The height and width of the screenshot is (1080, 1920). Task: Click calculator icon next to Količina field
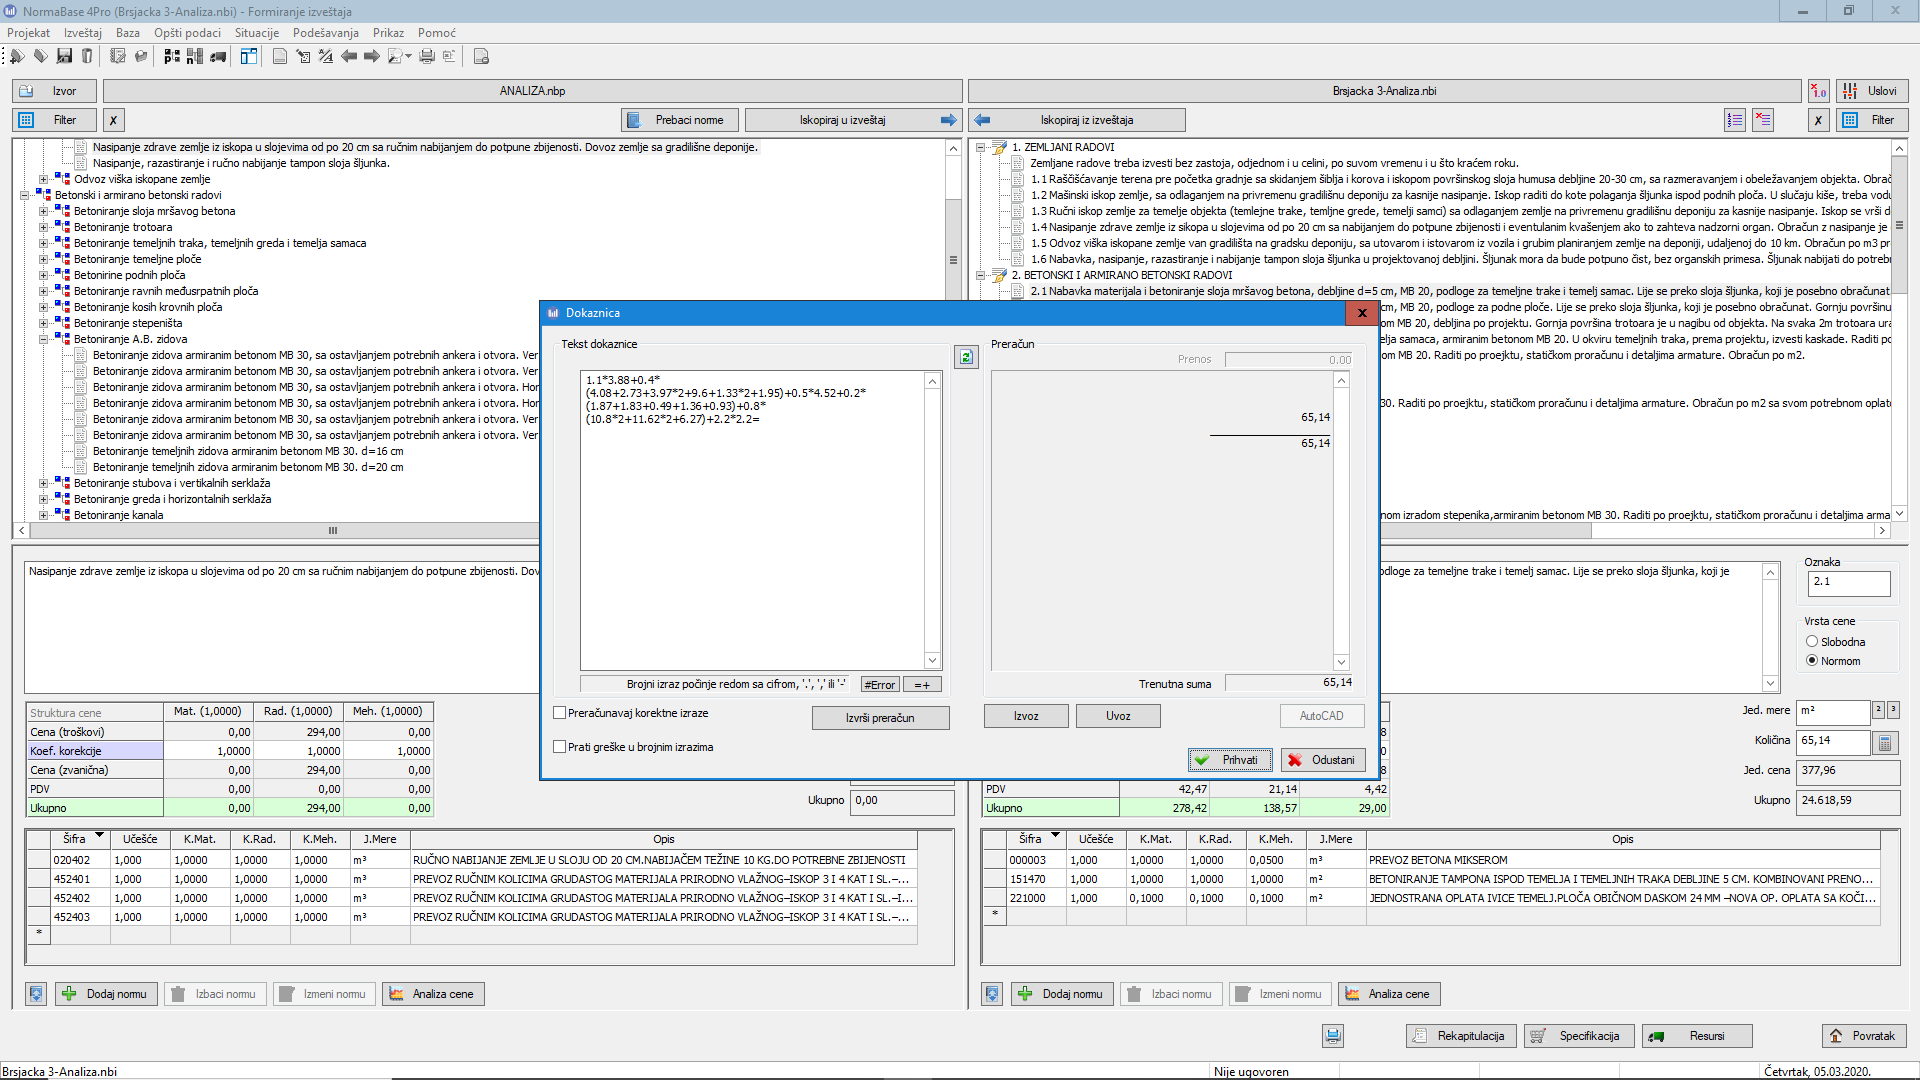click(x=1885, y=743)
